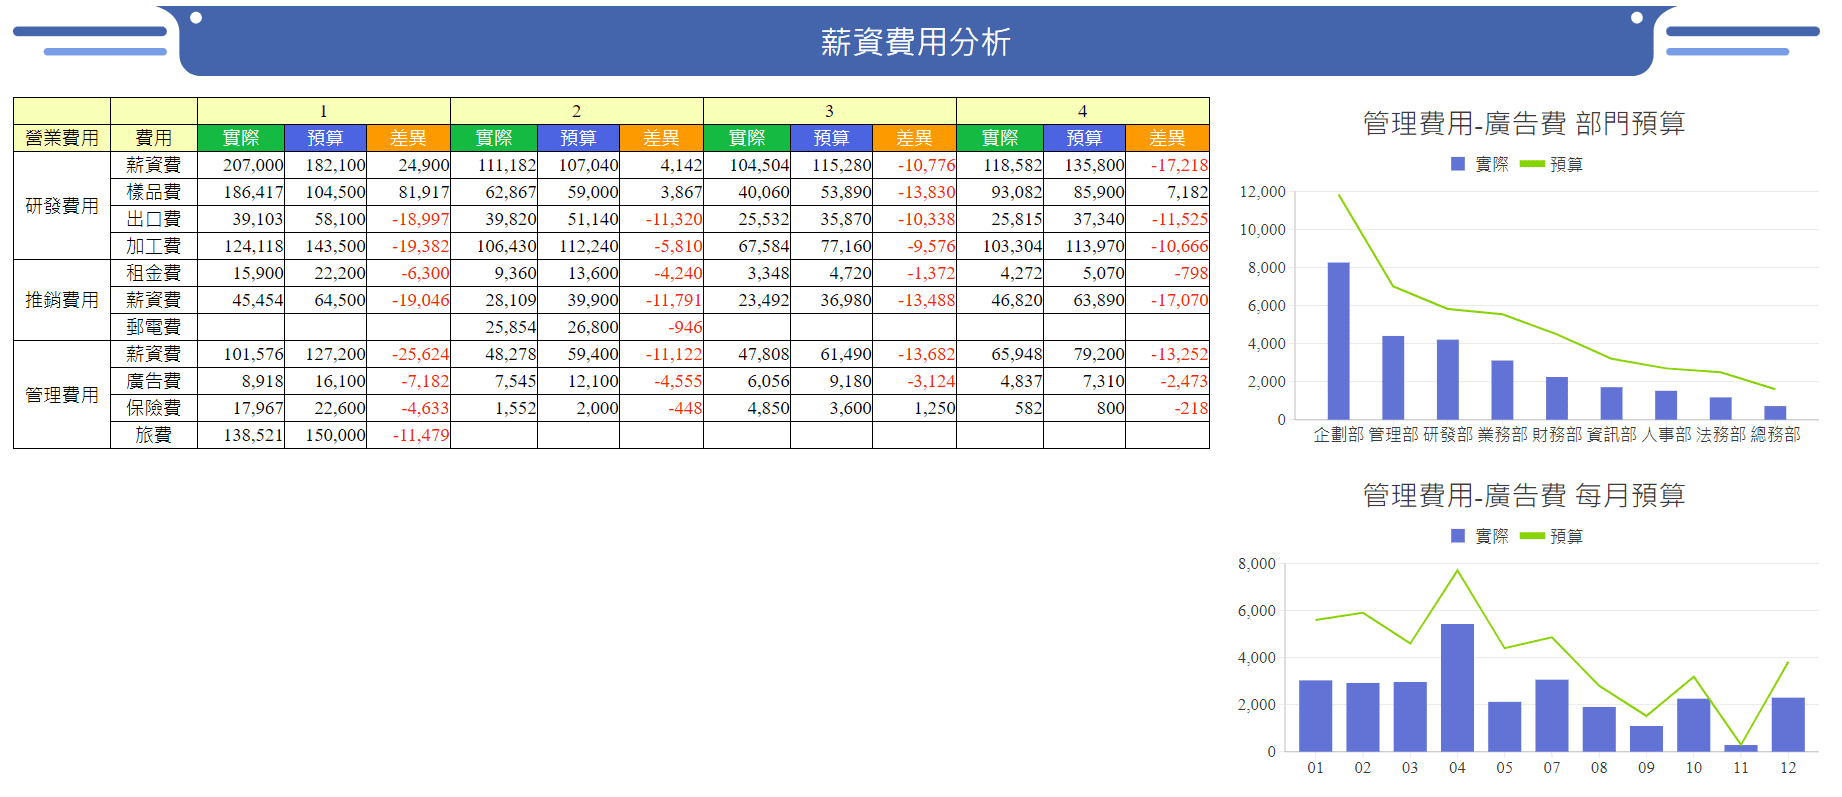Select the cell showing -17,218
The height and width of the screenshot is (797, 1842).
[1167, 165]
